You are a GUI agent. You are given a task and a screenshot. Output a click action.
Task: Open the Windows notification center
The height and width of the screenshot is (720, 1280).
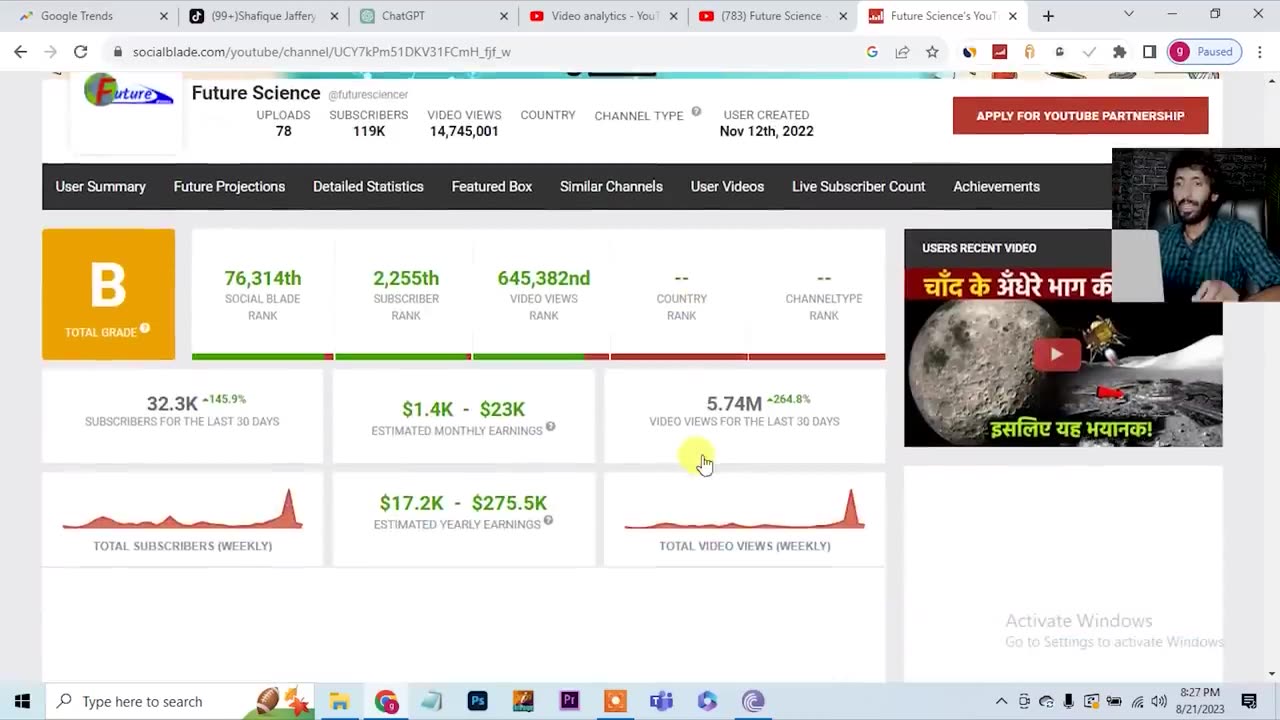click(x=1249, y=701)
